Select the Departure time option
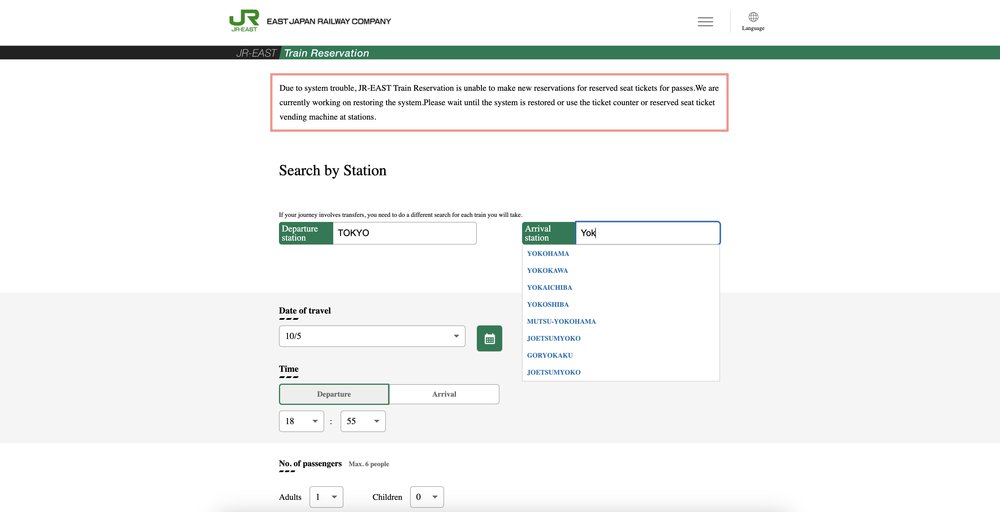The height and width of the screenshot is (512, 1000). click(x=334, y=394)
